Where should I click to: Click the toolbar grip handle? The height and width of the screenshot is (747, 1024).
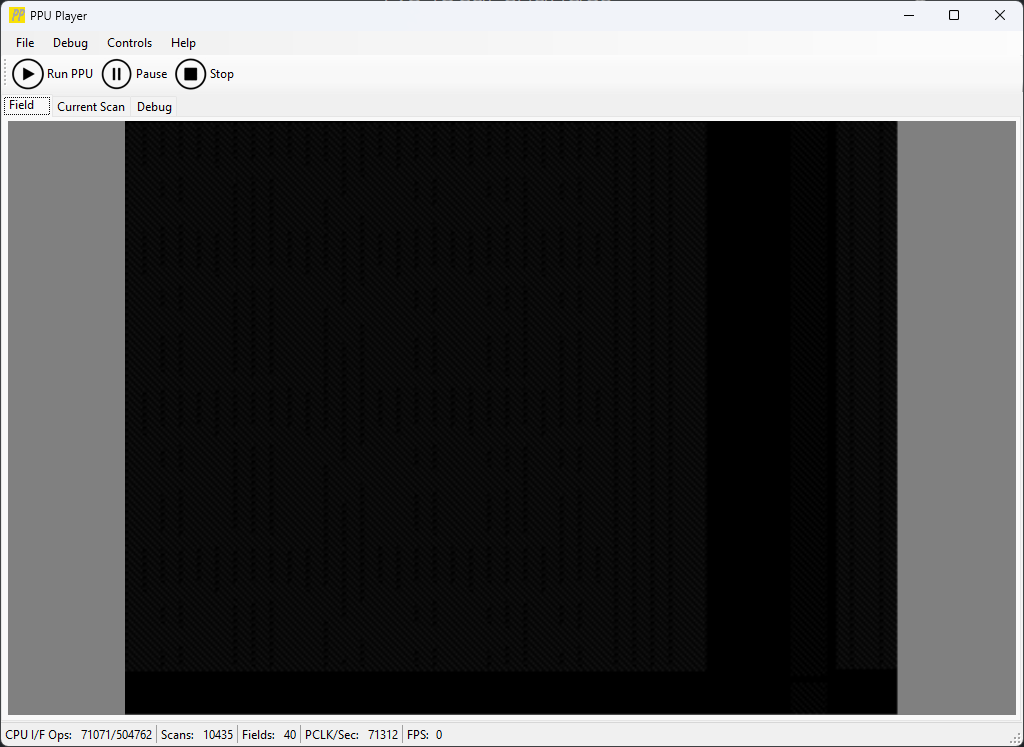coord(7,74)
